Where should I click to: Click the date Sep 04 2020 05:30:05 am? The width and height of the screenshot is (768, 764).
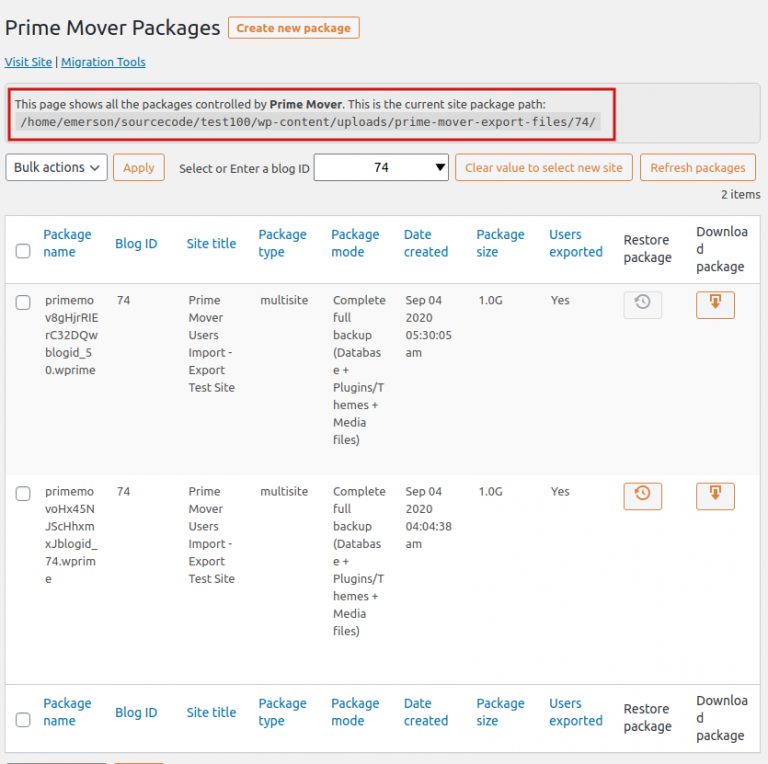(429, 326)
